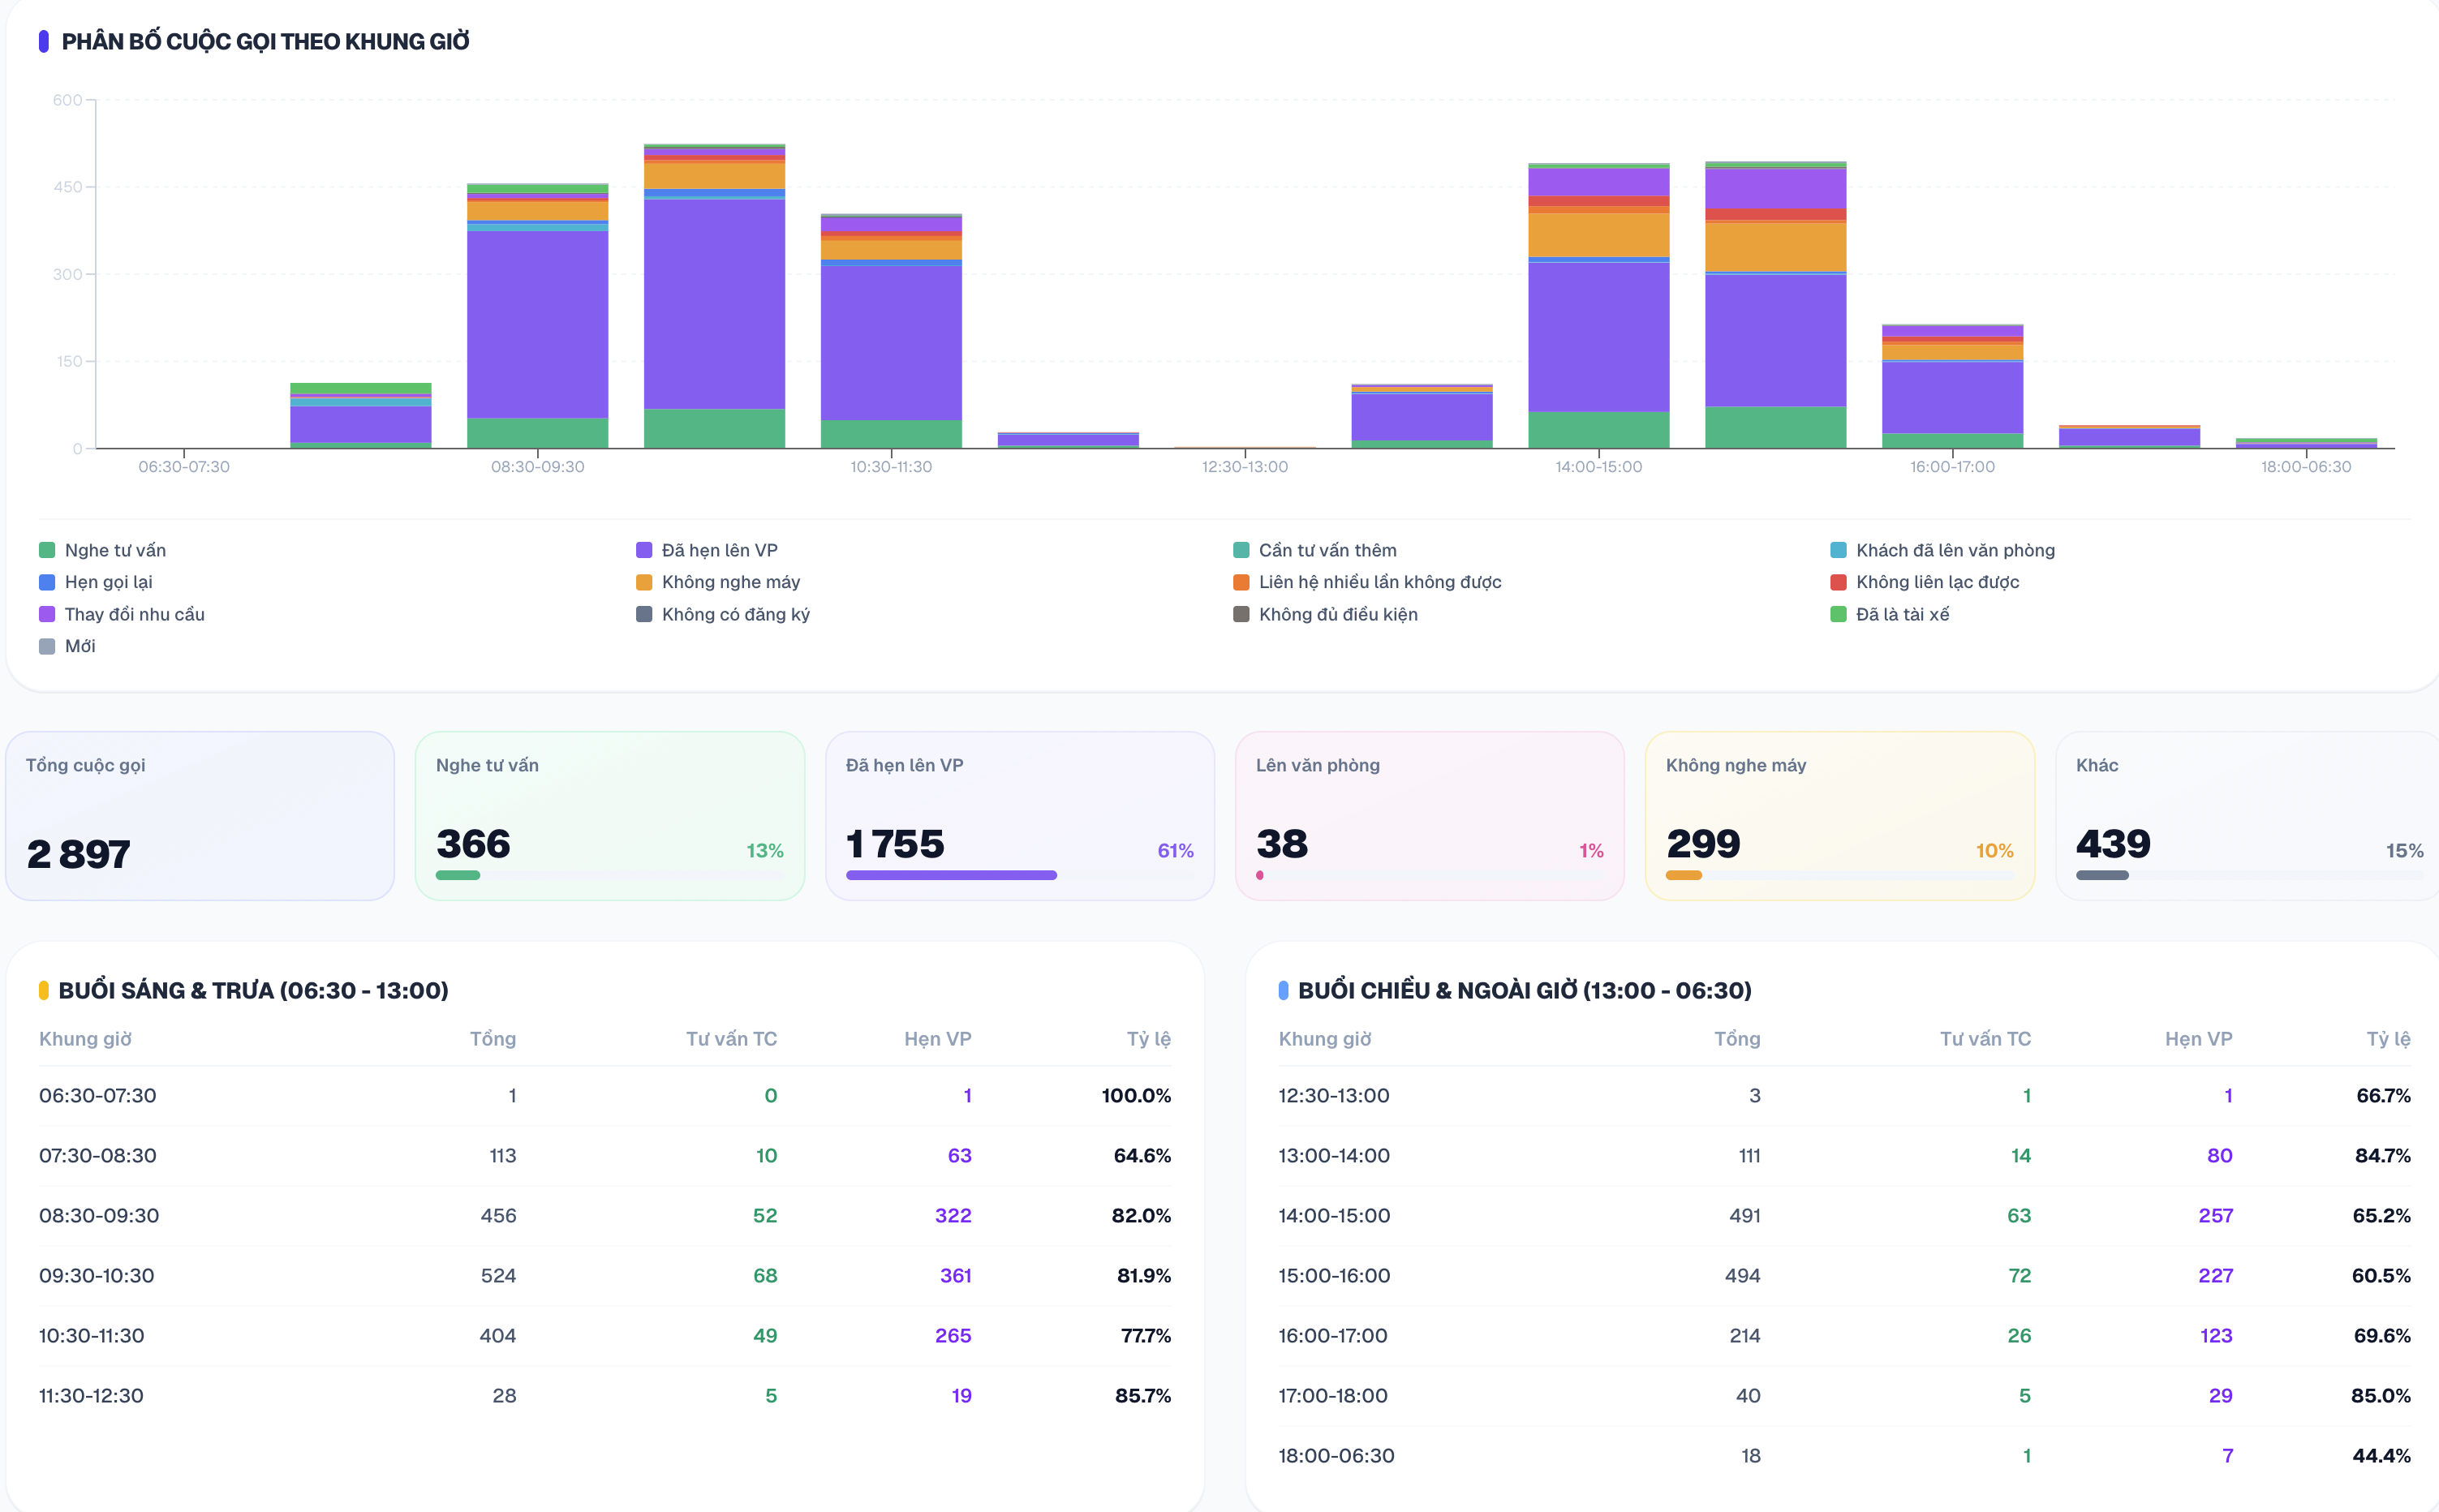
Task: Toggle 'Cần tư vấn thêm' legend entry
Action: click(1314, 550)
